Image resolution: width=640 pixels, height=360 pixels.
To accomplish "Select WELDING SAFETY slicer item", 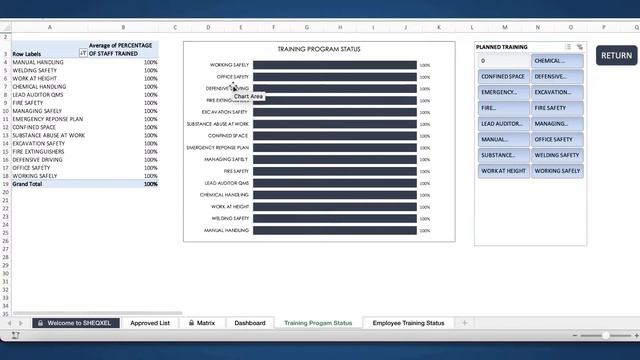I will click(x=557, y=155).
